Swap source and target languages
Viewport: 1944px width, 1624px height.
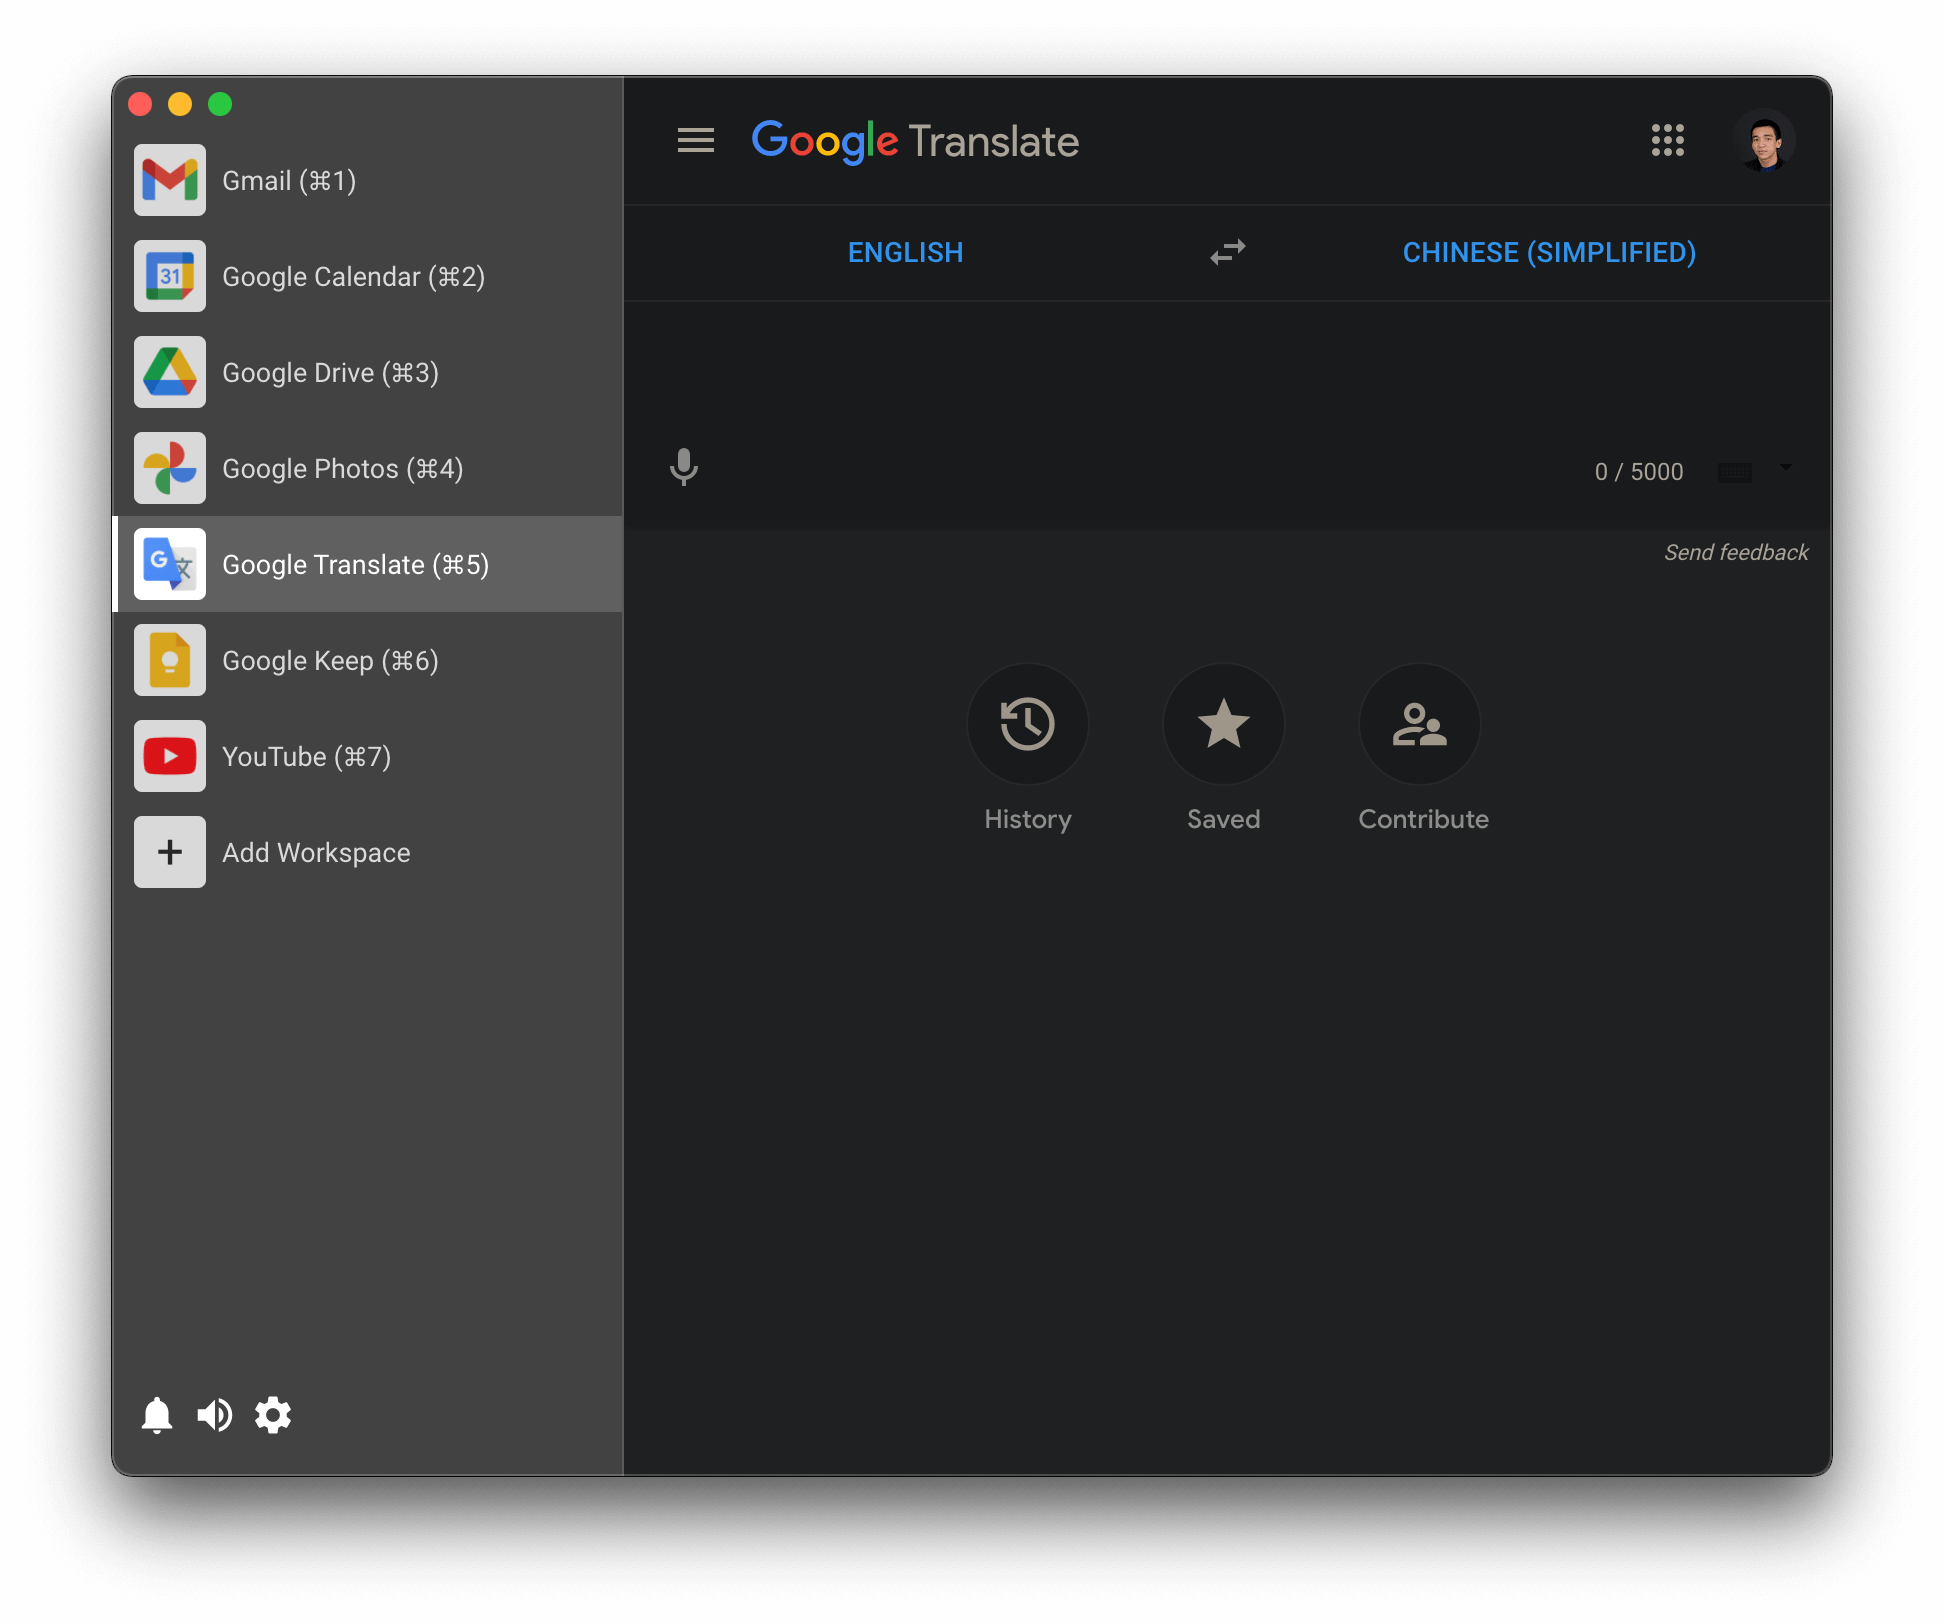pyautogui.click(x=1228, y=252)
